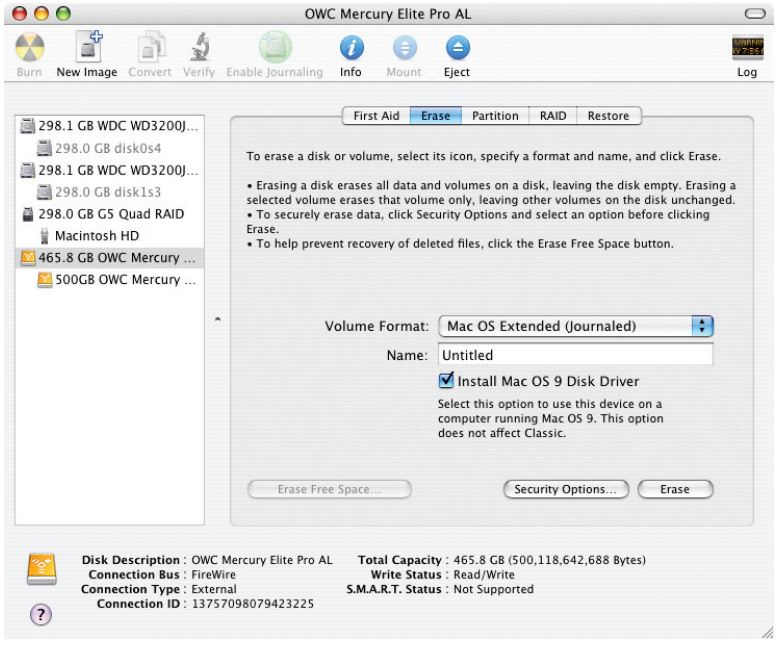Toggle Install Mac OS 9 Disk Driver checkbox
780x645 pixels.
[446, 380]
